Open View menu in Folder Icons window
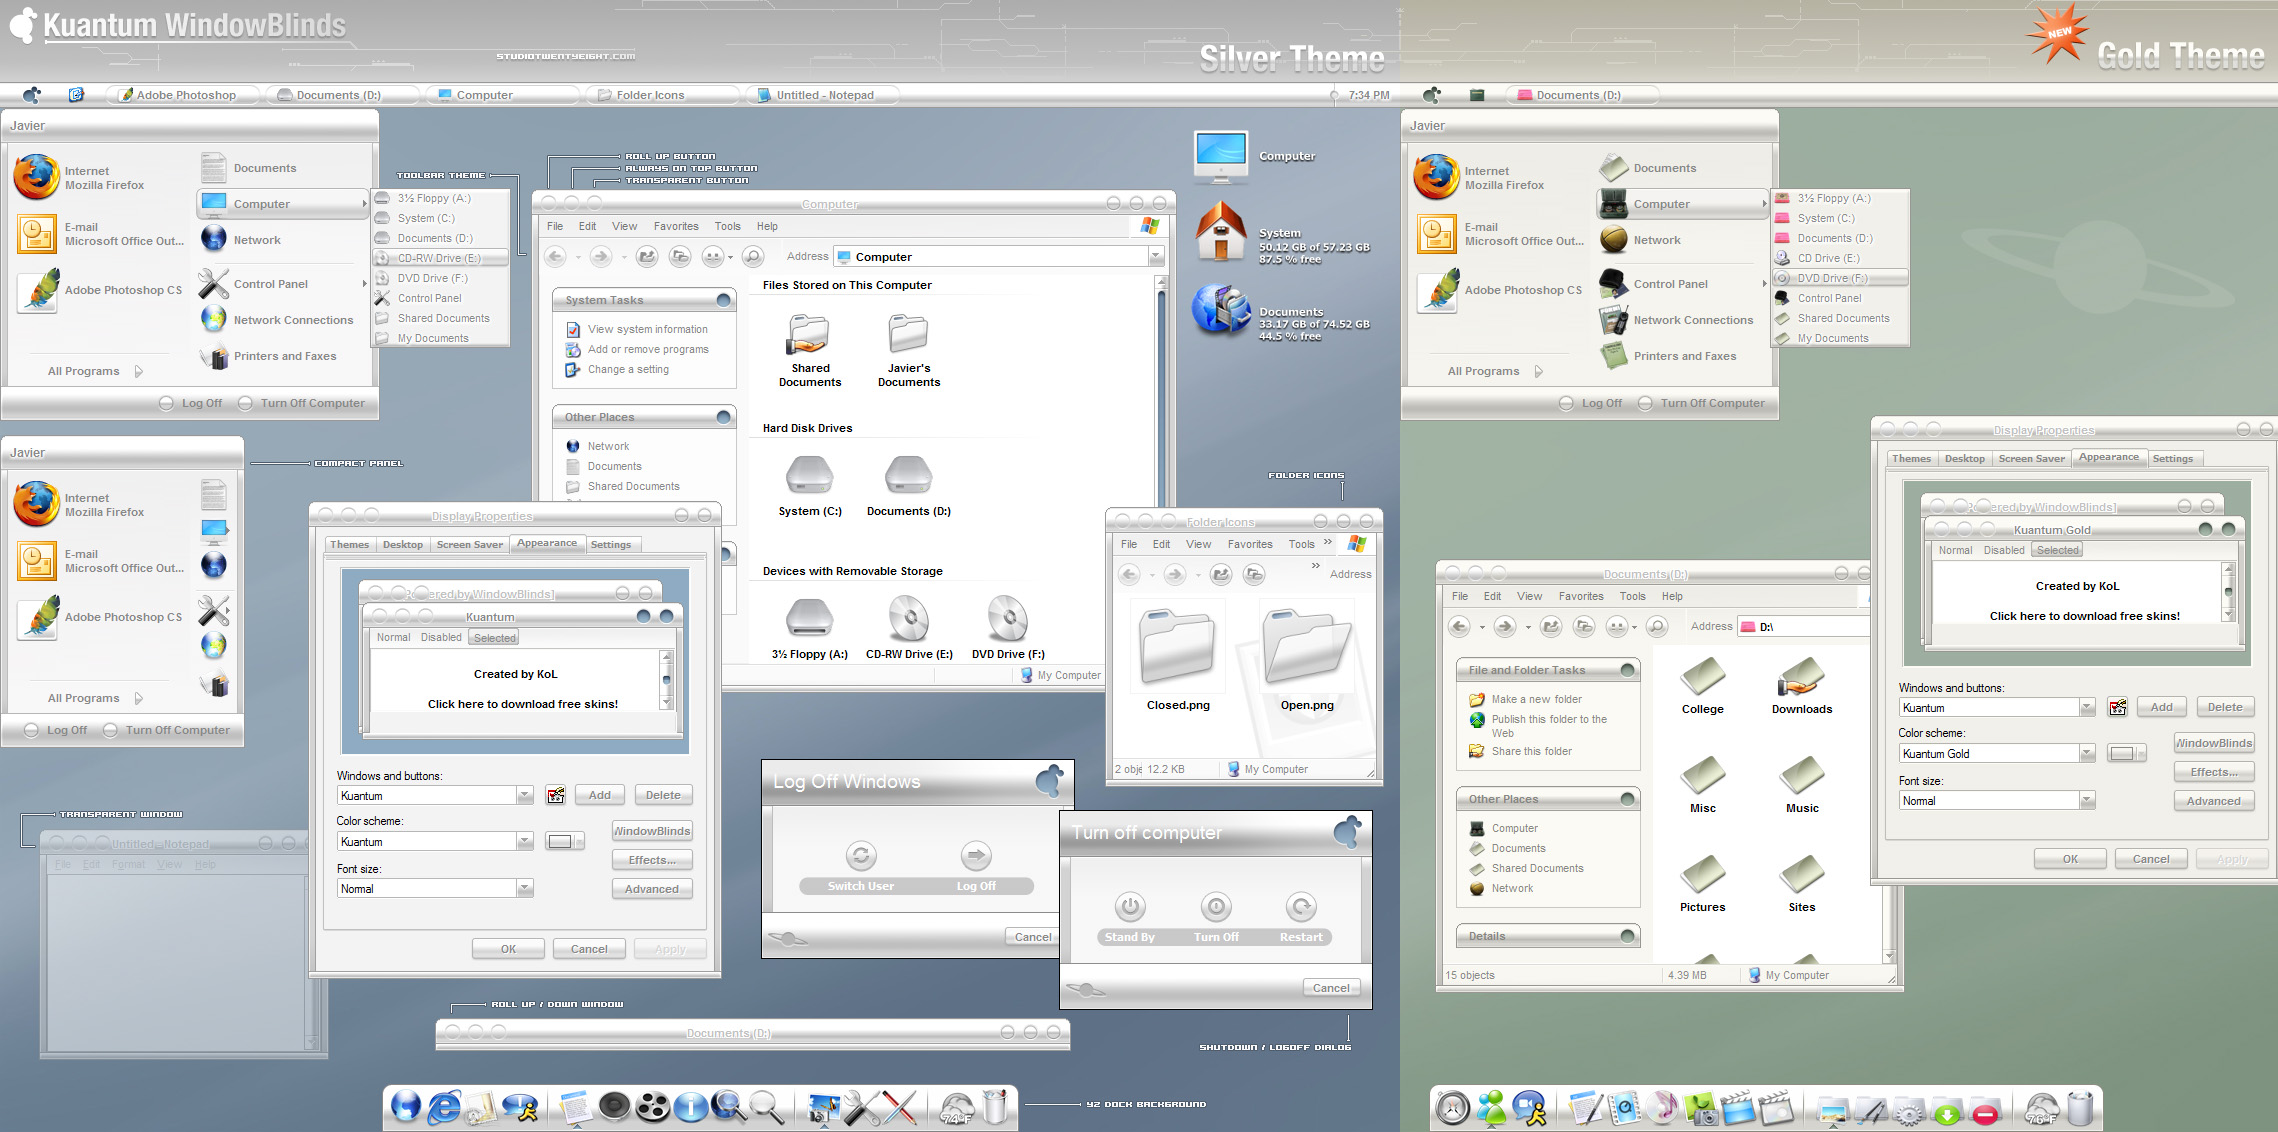 (1198, 545)
